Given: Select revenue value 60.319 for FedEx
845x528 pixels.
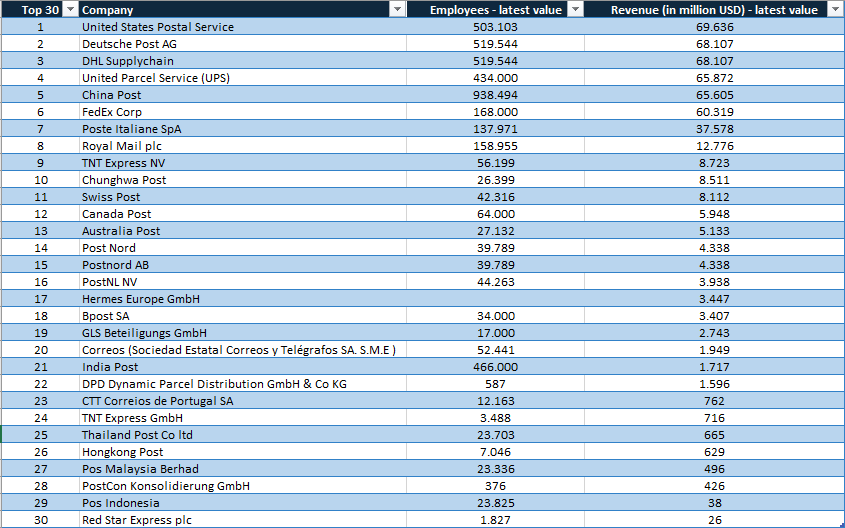Looking at the screenshot, I should [x=714, y=112].
